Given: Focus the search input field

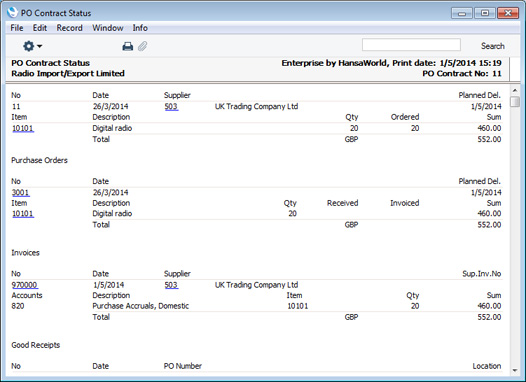Looking at the screenshot, I should [x=411, y=45].
